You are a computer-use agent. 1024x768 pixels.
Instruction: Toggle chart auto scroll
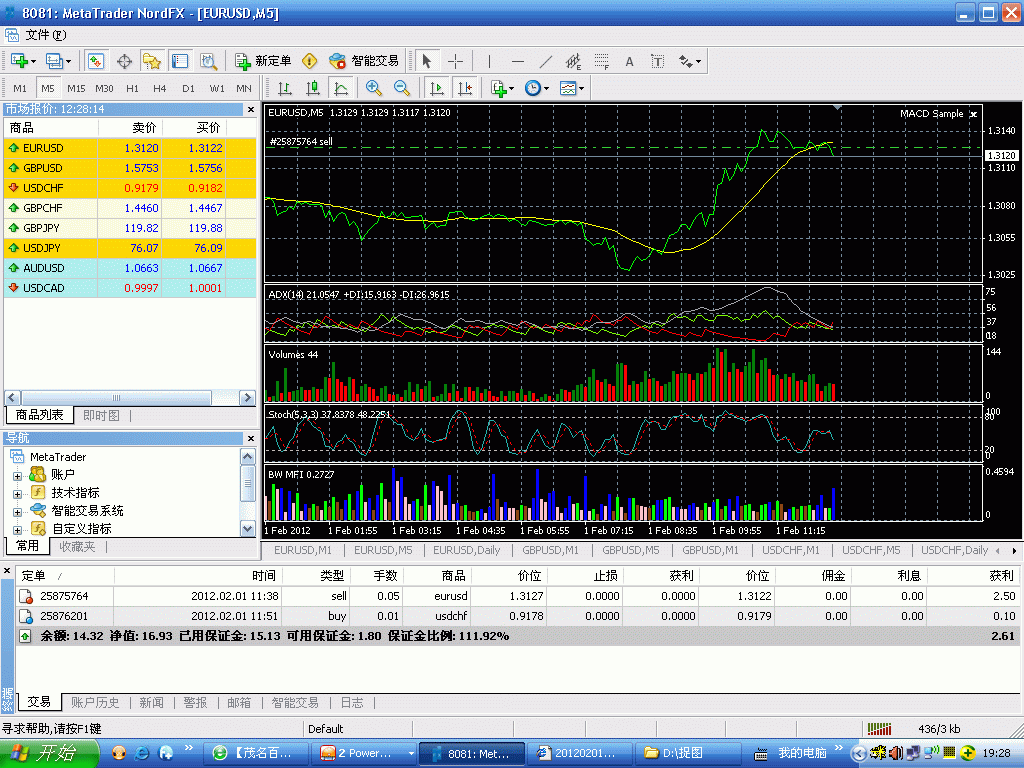point(436,88)
